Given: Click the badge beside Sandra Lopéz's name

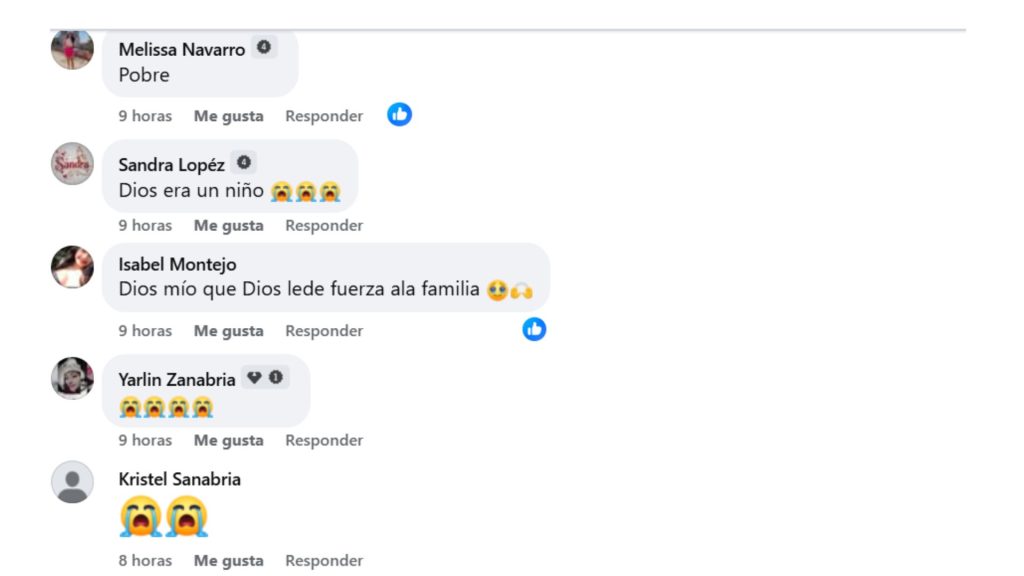Looking at the screenshot, I should tap(246, 162).
